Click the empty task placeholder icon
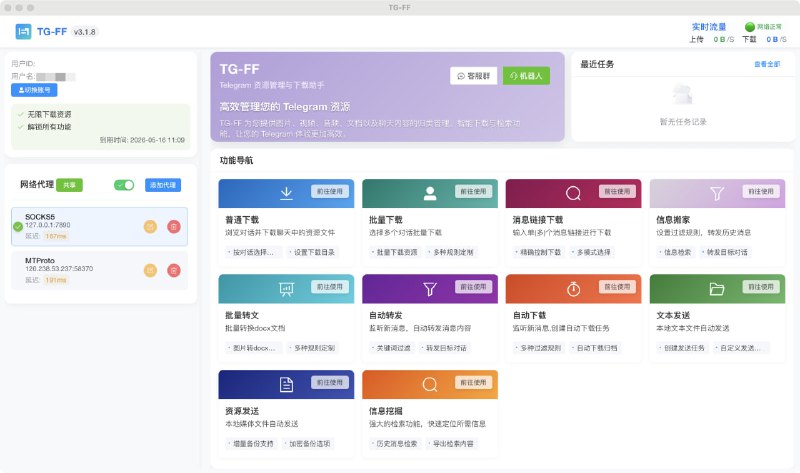Screen dimensions: 800x473 tap(683, 95)
